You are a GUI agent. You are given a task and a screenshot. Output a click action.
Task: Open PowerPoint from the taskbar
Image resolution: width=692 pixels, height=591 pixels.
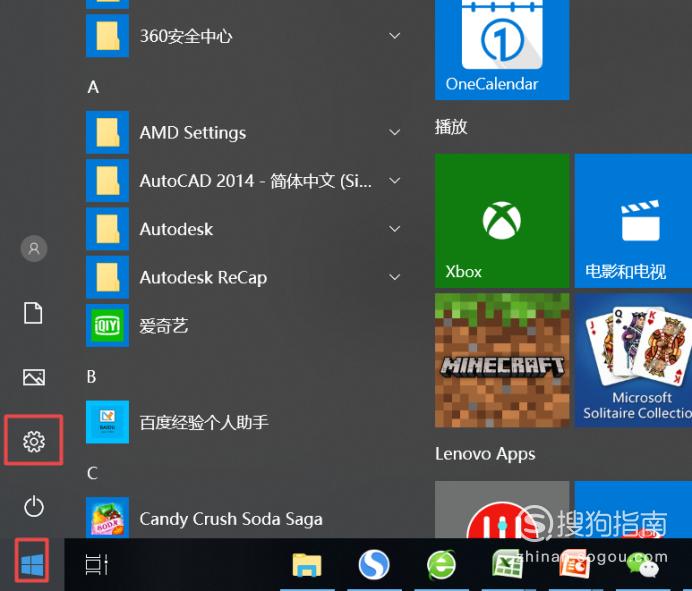tap(575, 565)
